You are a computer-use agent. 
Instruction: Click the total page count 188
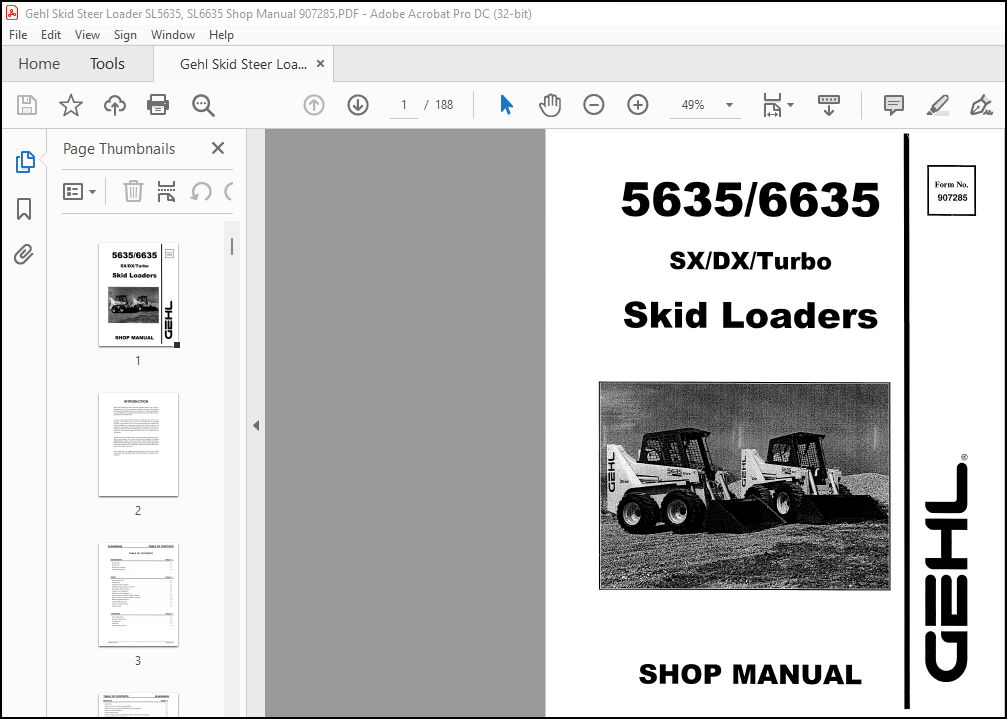pyautogui.click(x=444, y=105)
